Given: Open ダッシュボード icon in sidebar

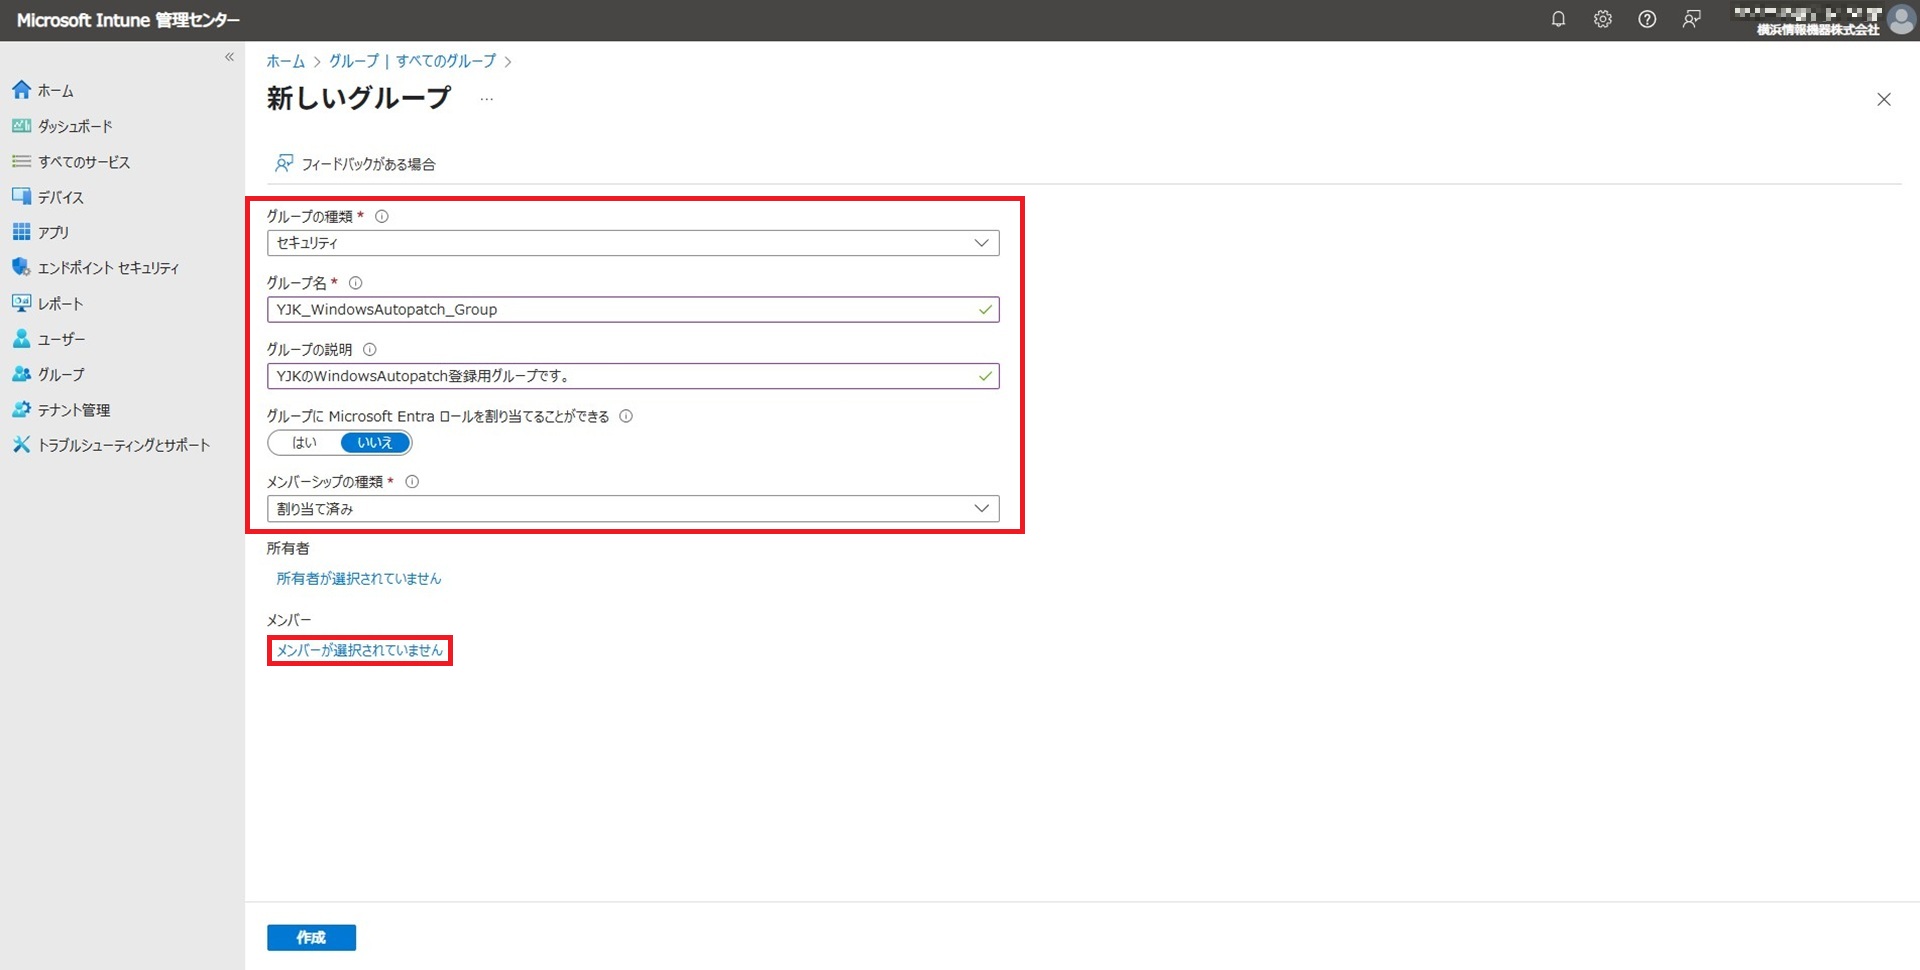Looking at the screenshot, I should 21,126.
